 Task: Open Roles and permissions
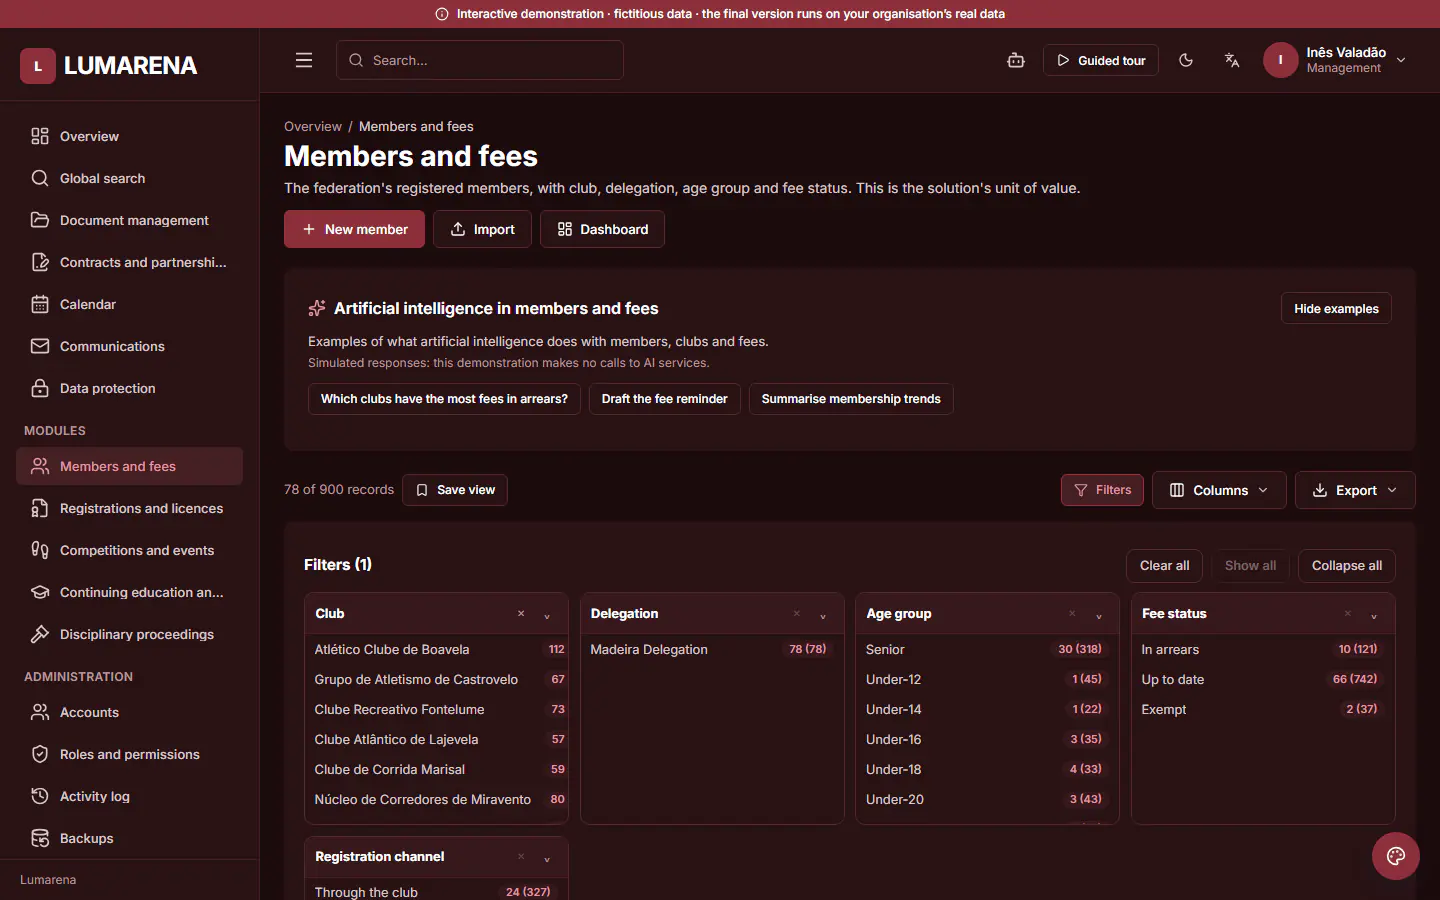click(x=129, y=754)
